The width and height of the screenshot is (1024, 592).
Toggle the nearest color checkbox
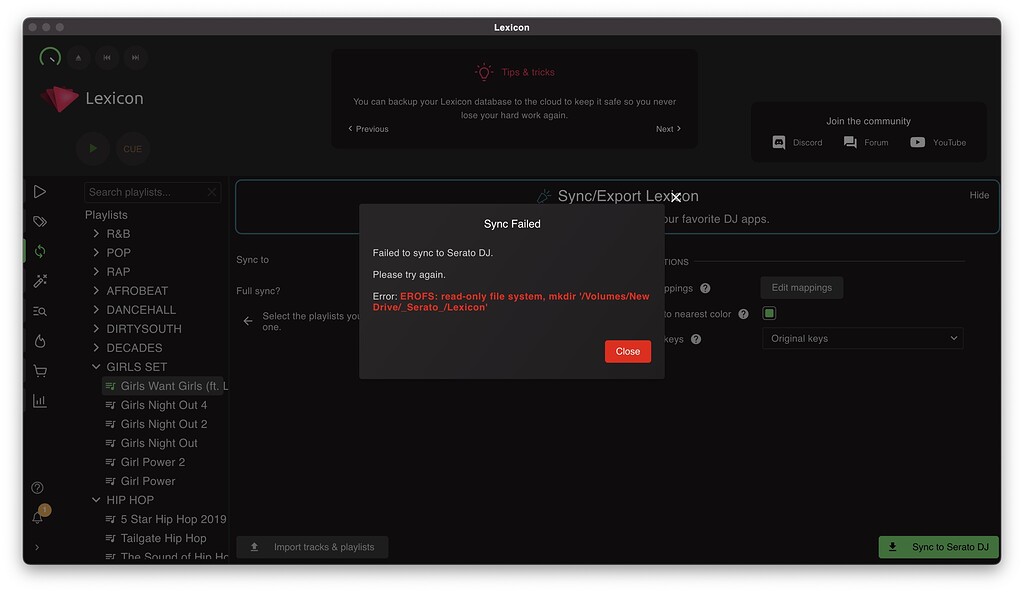tap(769, 312)
